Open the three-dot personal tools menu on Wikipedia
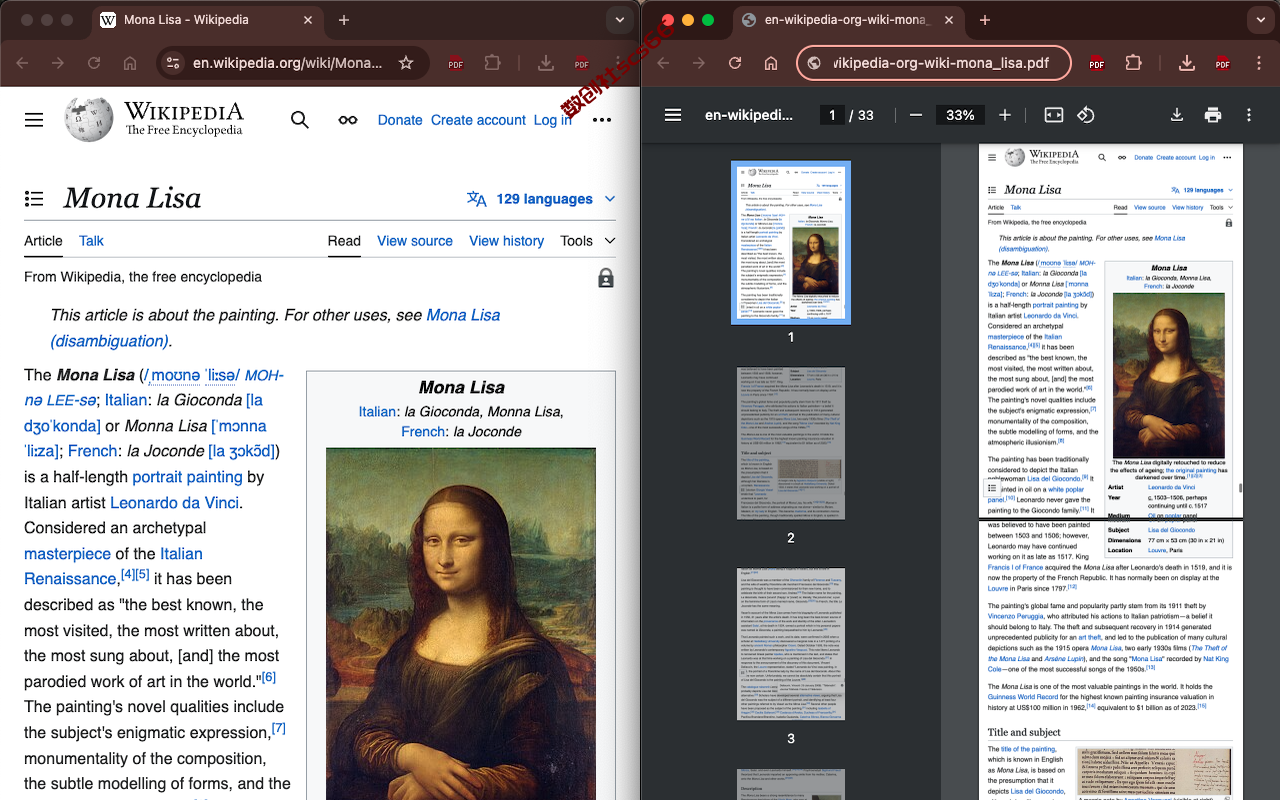1280x800 pixels. [602, 120]
